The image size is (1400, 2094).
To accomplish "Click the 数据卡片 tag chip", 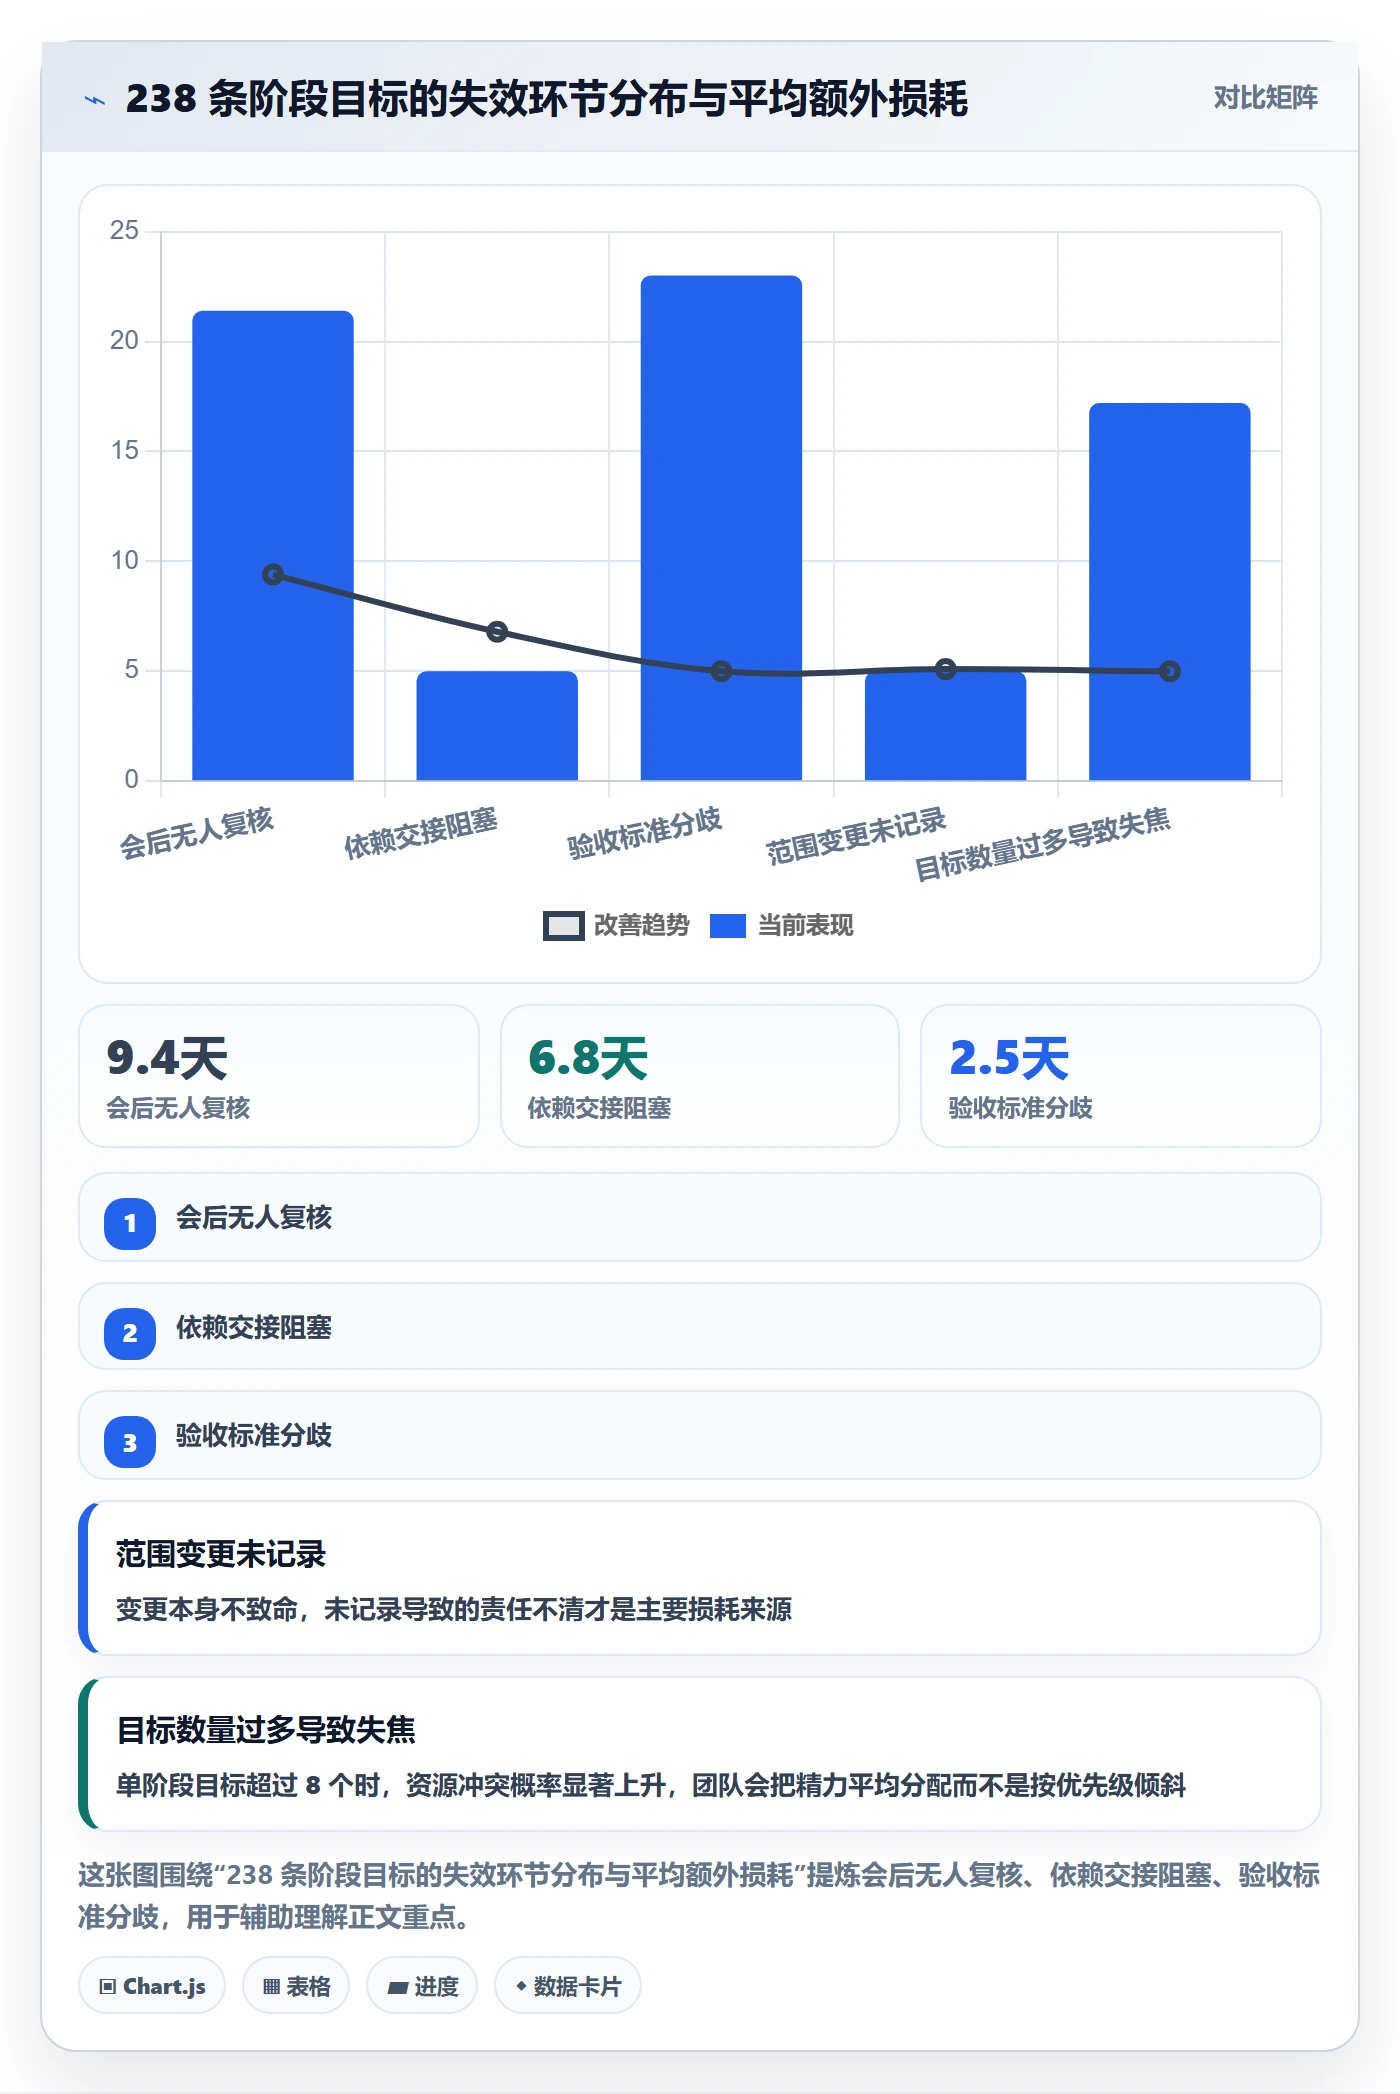I will pyautogui.click(x=568, y=1986).
